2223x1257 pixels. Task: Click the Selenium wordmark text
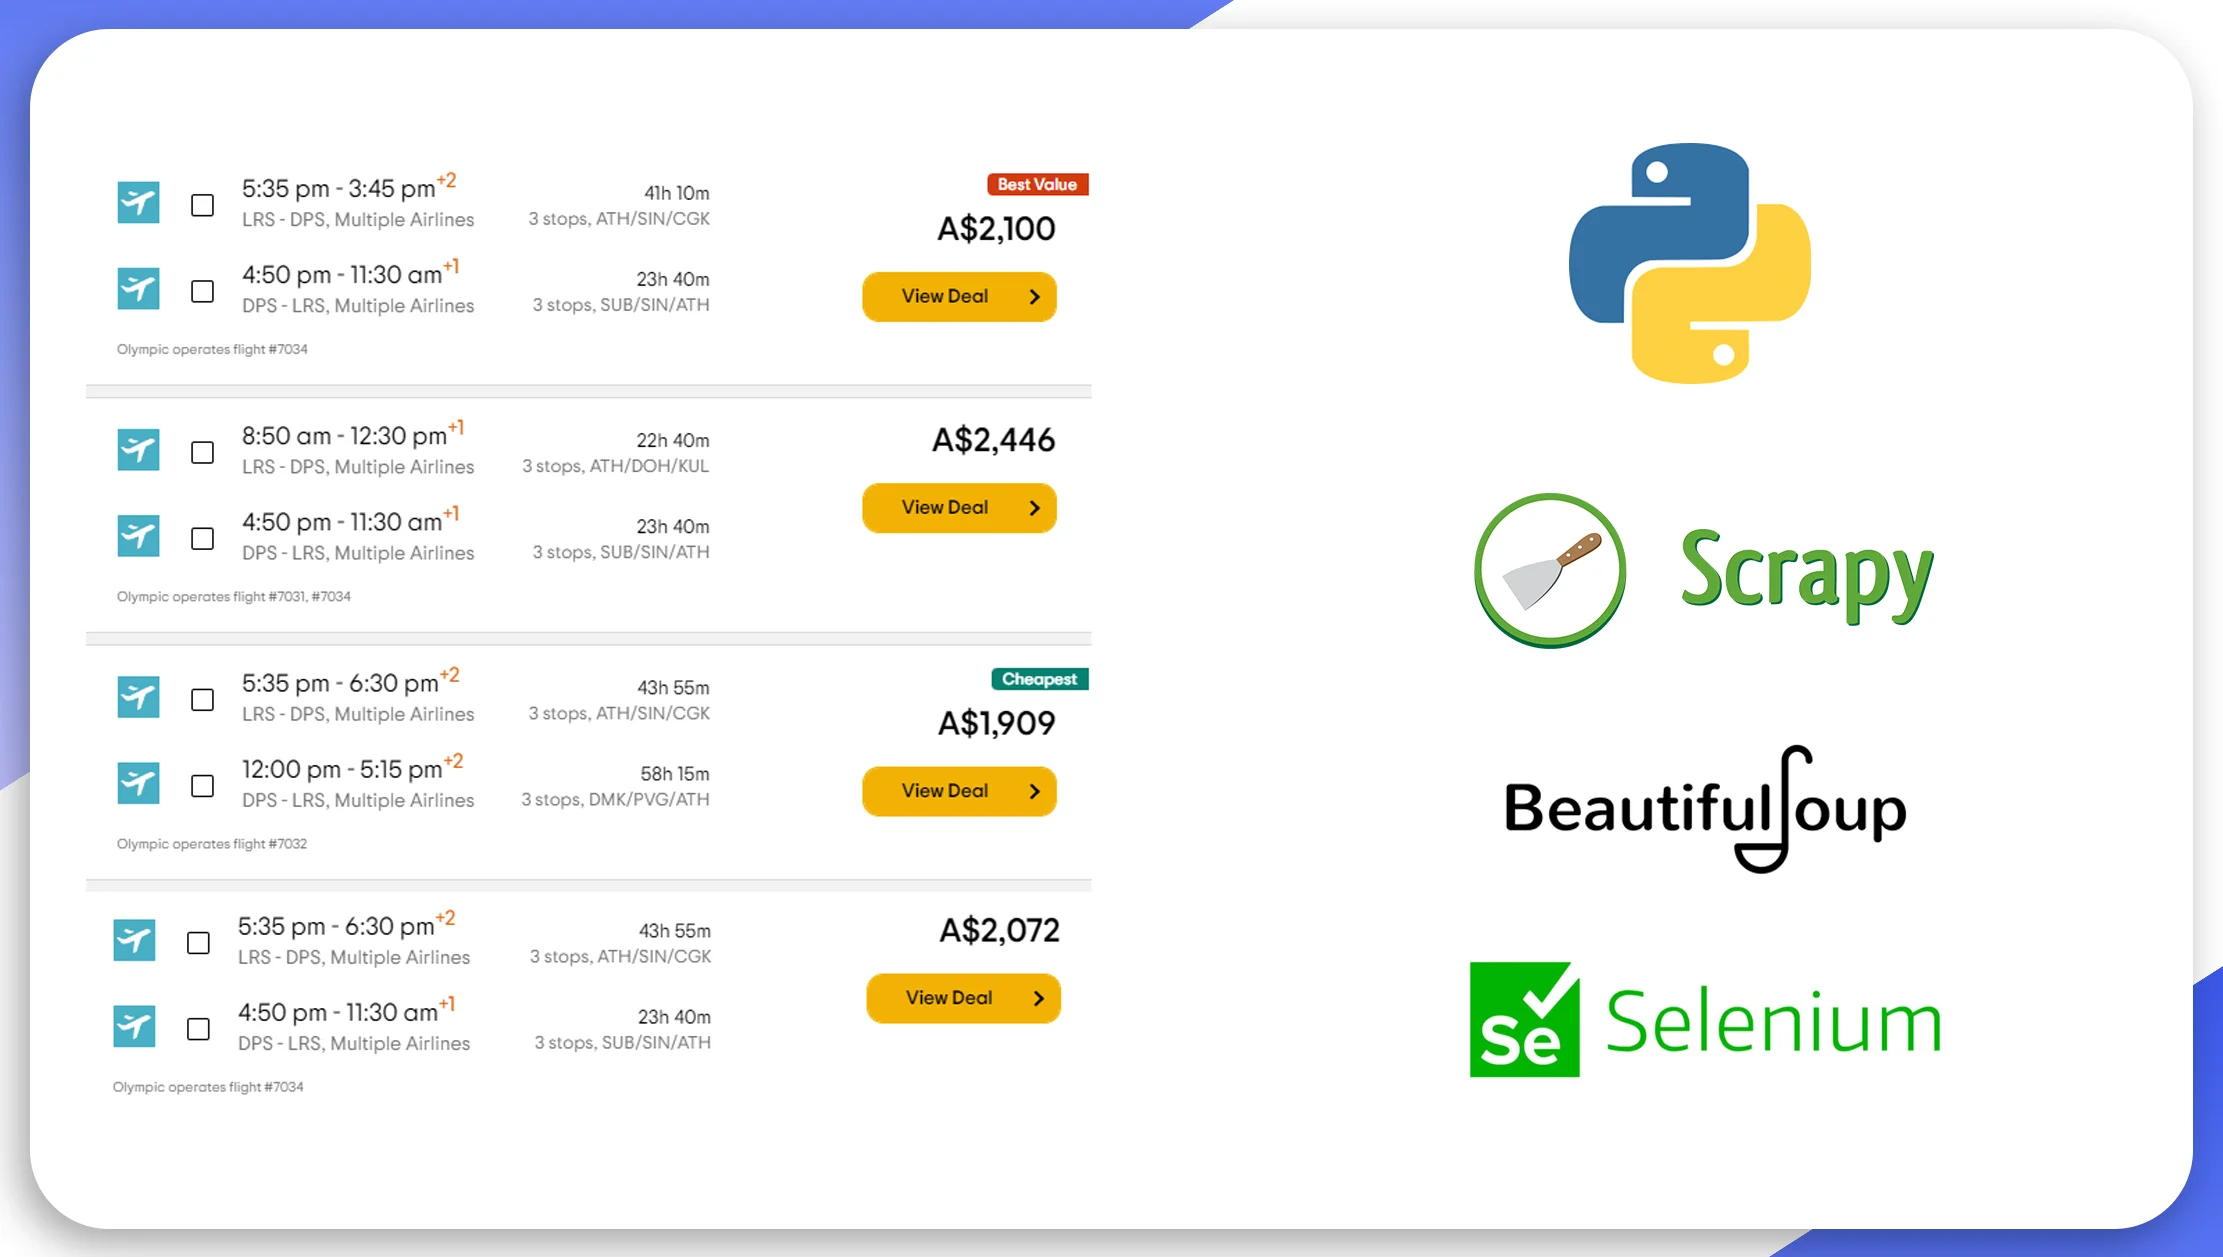pos(1774,1021)
